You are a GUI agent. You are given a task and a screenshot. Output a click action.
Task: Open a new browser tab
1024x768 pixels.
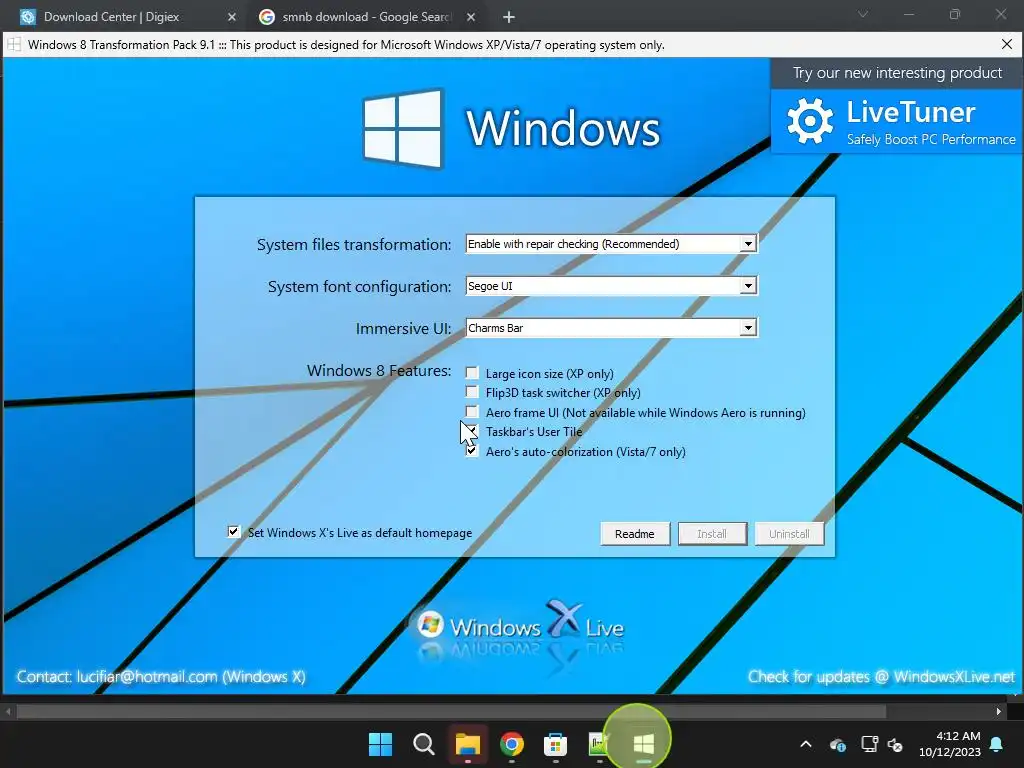click(x=509, y=17)
